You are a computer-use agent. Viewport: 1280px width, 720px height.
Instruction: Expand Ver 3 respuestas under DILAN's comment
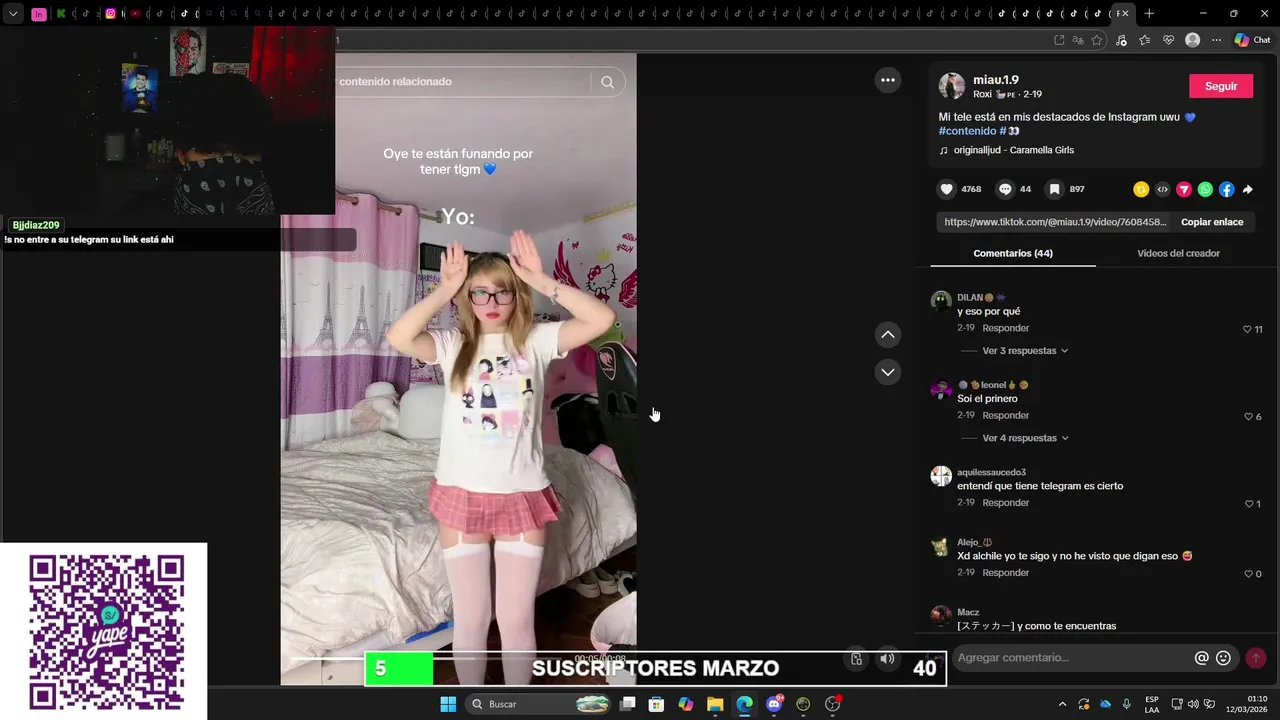click(x=1025, y=351)
